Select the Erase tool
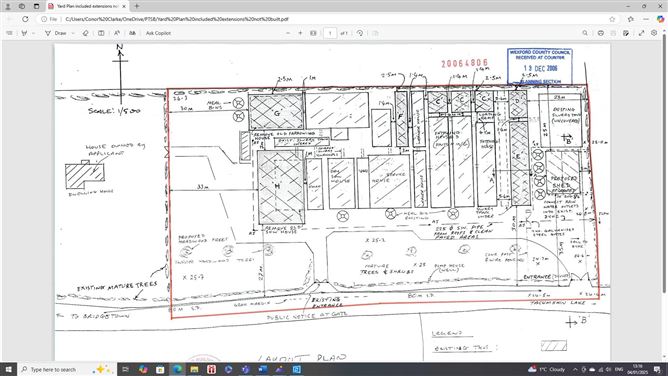Screen dimensions: 668x376 86,33
